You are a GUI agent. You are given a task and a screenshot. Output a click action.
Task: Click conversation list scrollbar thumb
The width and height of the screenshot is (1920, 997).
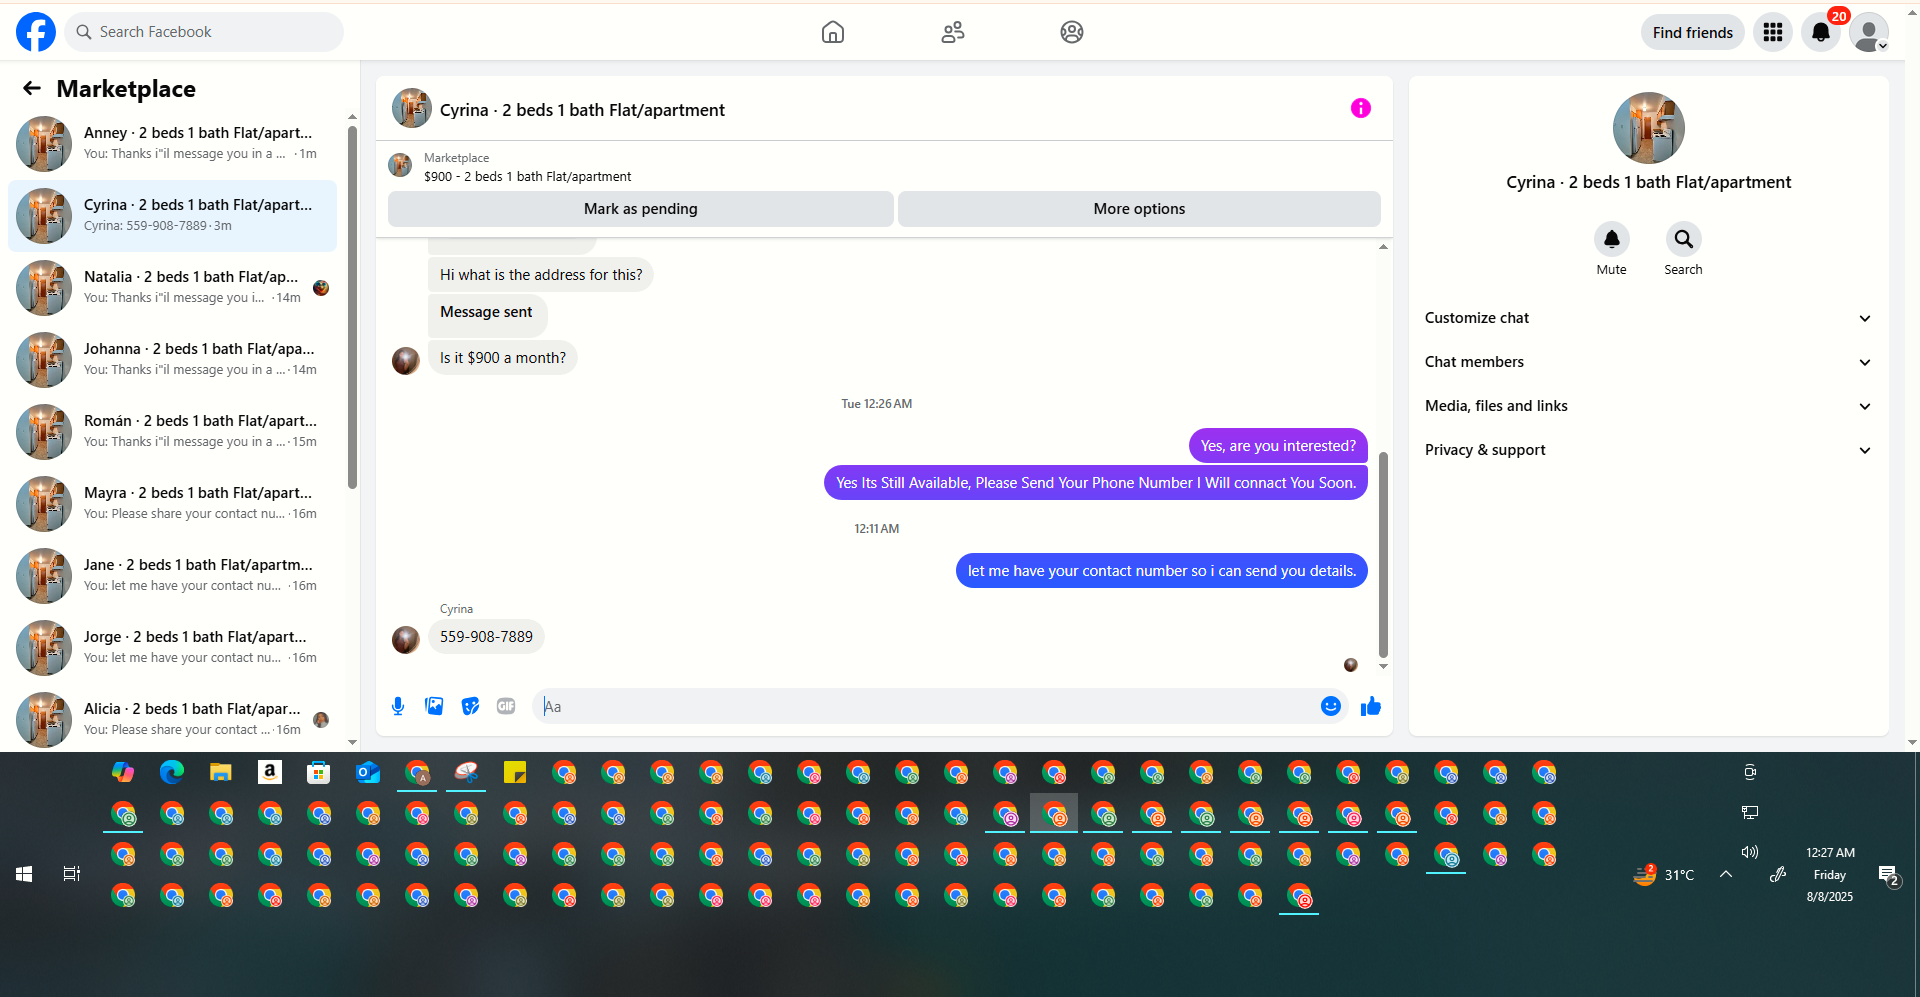coord(352,307)
